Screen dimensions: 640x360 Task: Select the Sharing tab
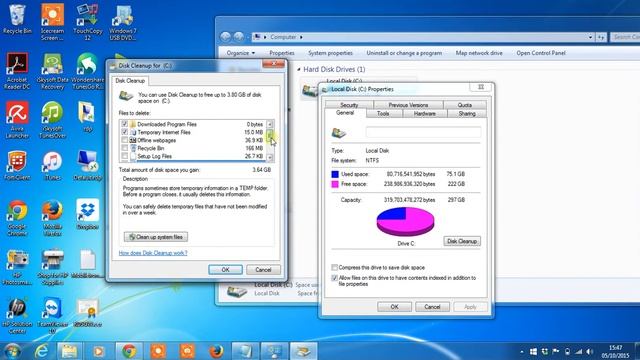click(x=467, y=113)
